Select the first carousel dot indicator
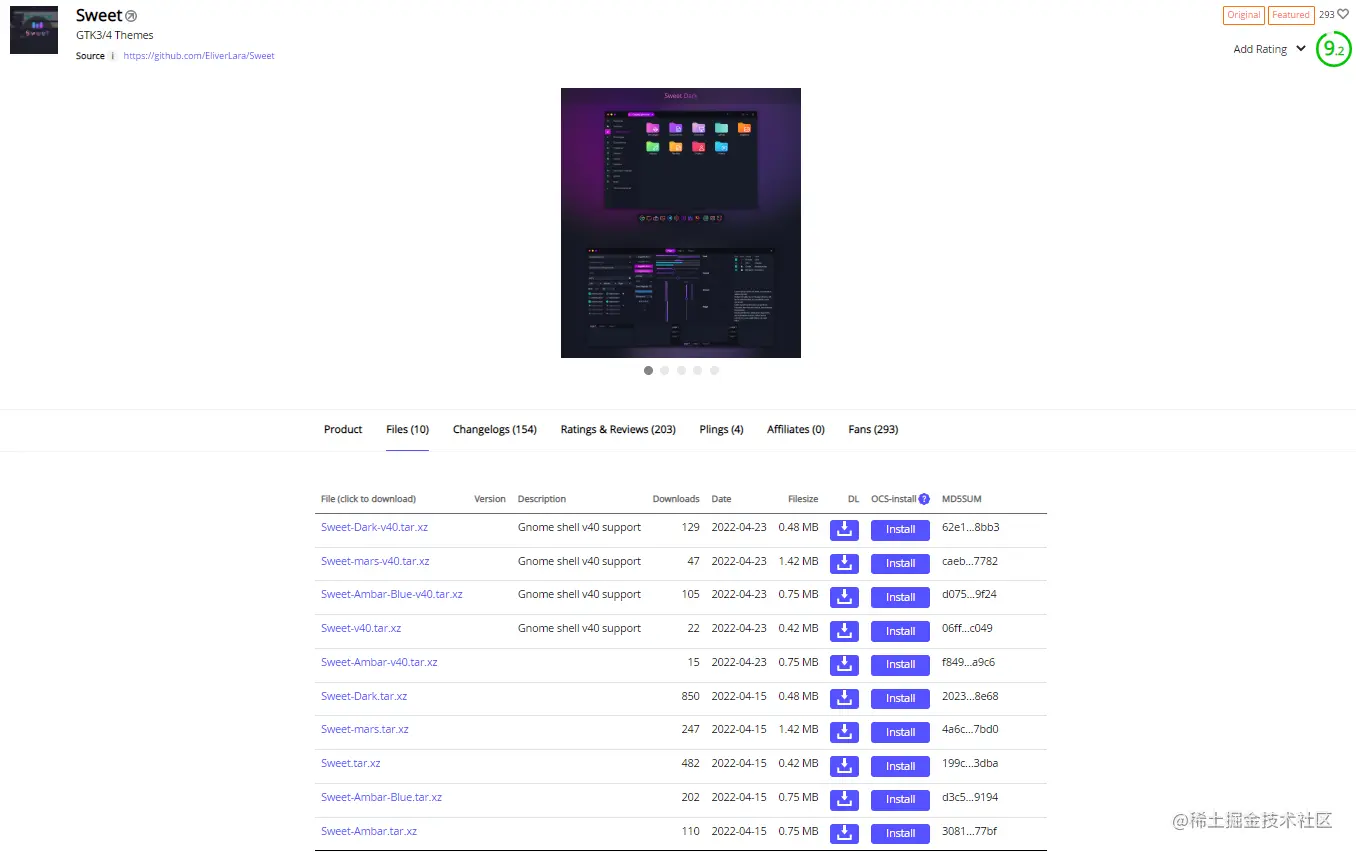 (648, 370)
